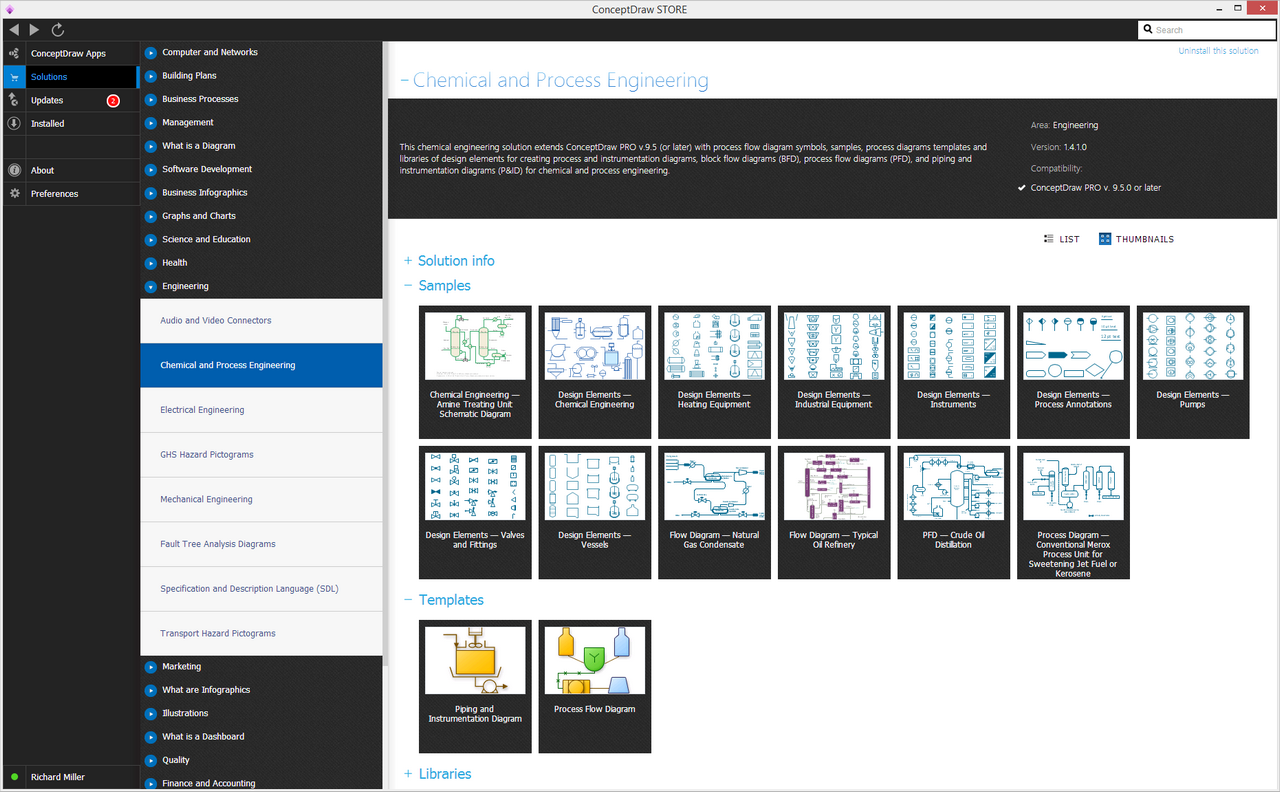Select Electrical Engineering solution
This screenshot has width=1280, height=792.
tap(261, 410)
